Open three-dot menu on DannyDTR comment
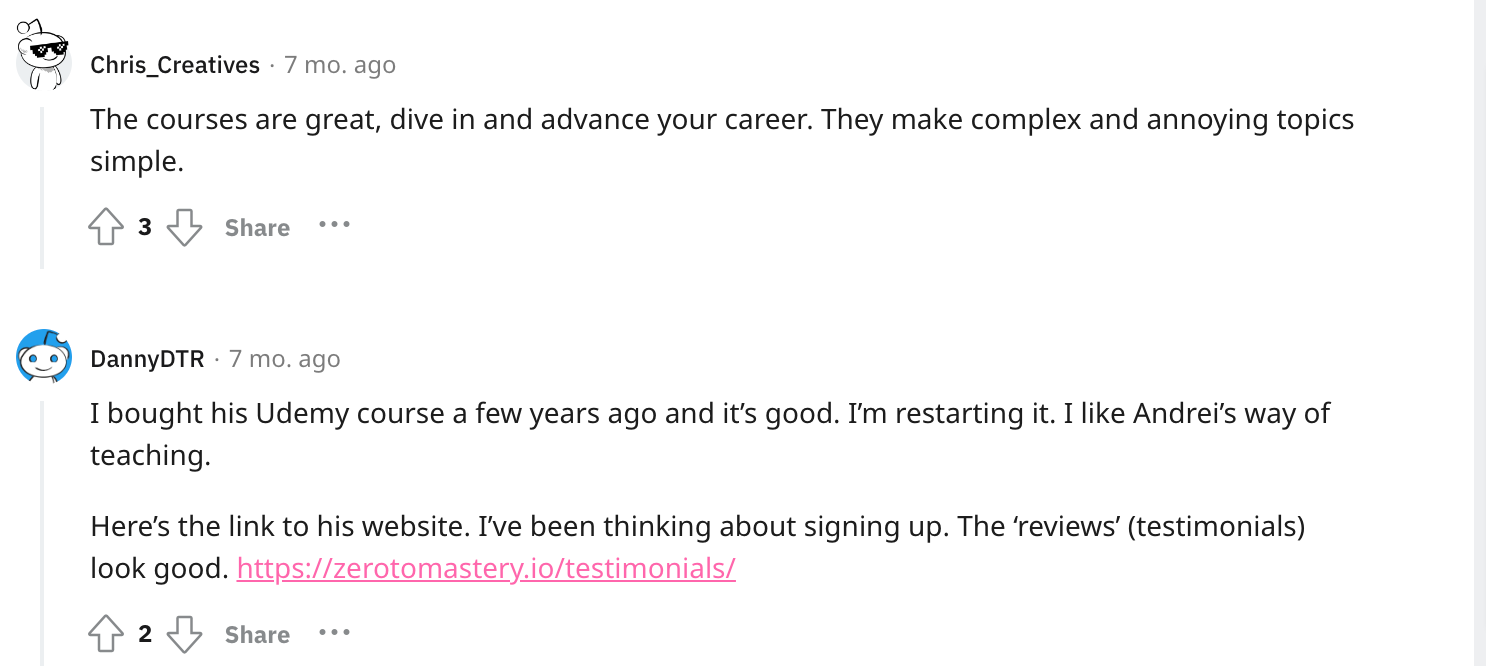Viewport: 1486px width, 666px height. 334,632
